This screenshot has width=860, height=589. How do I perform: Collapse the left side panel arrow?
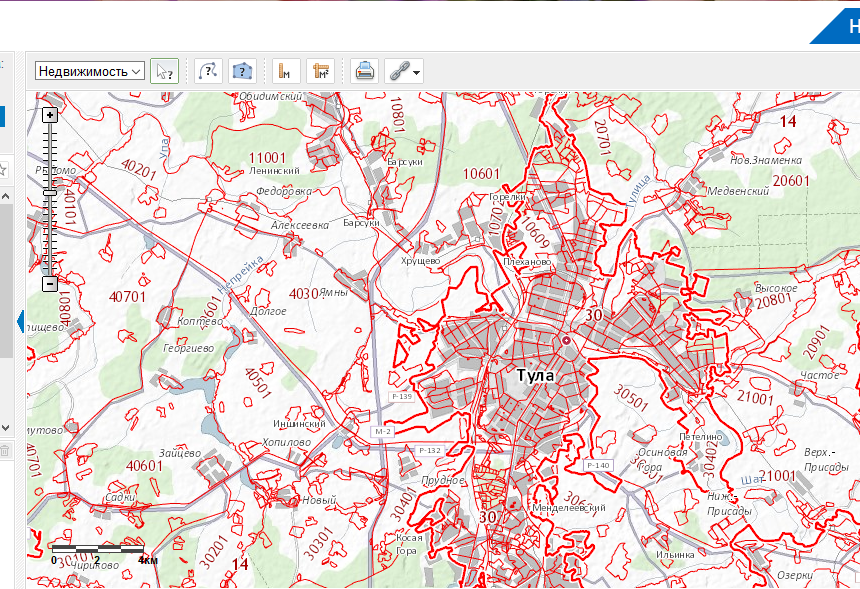[20, 322]
